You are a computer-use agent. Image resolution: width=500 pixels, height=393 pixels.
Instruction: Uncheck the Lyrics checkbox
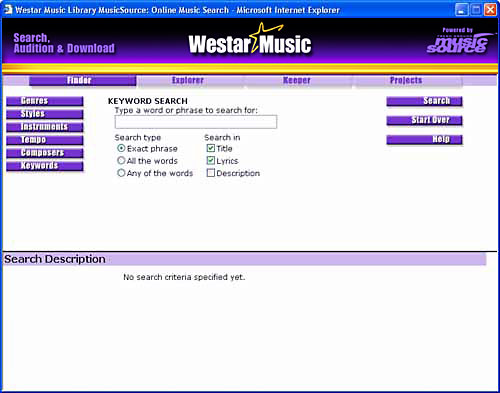pyautogui.click(x=210, y=160)
